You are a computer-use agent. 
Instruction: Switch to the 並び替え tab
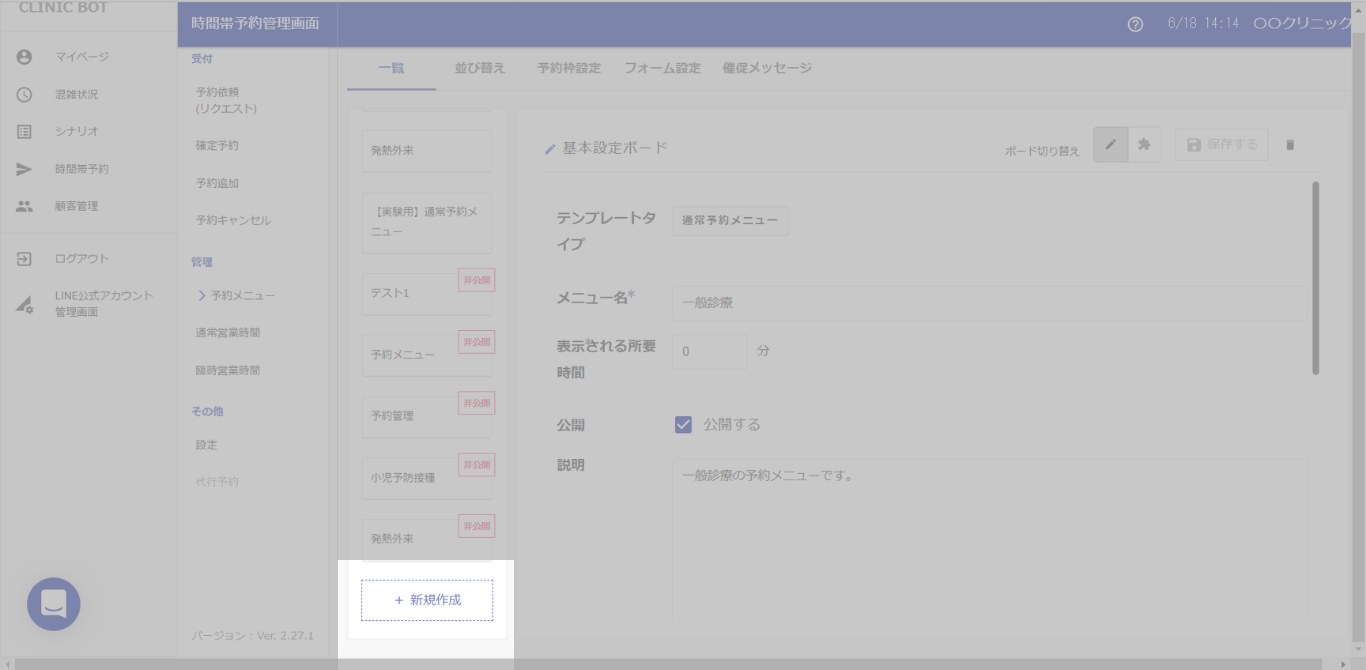tap(480, 69)
